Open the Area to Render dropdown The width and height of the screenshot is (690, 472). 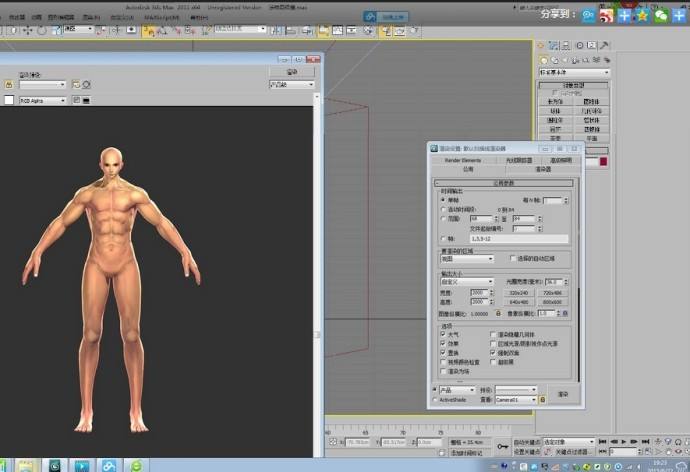tap(469, 258)
